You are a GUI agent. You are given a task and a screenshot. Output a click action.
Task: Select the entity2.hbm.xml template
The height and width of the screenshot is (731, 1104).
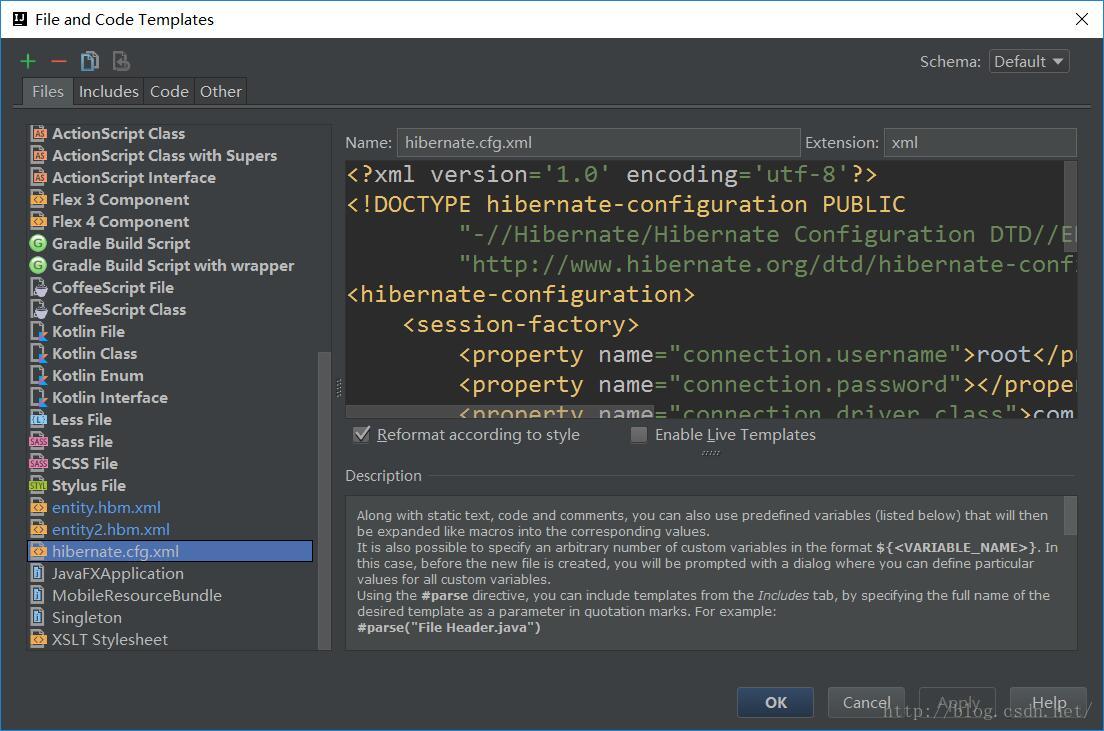pyautogui.click(x=170, y=529)
